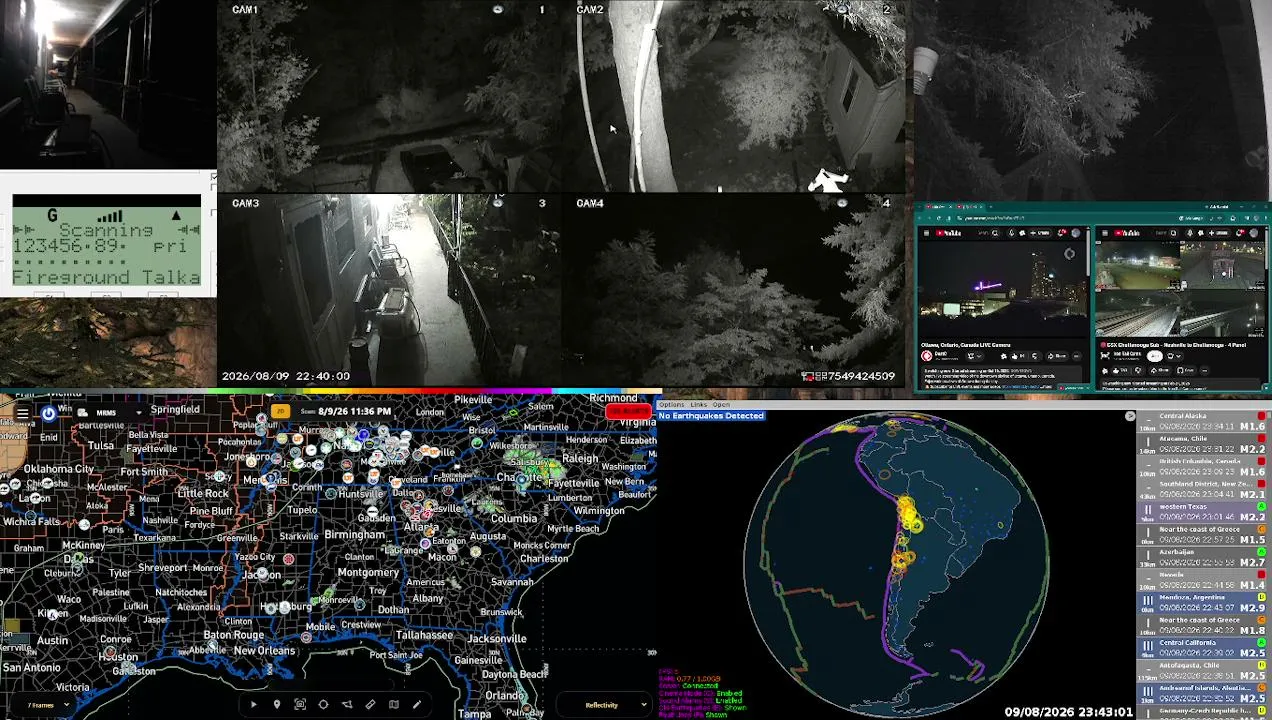This screenshot has height=720, width=1272.
Task: Click the New Orleans label on radar map
Action: [264, 650]
